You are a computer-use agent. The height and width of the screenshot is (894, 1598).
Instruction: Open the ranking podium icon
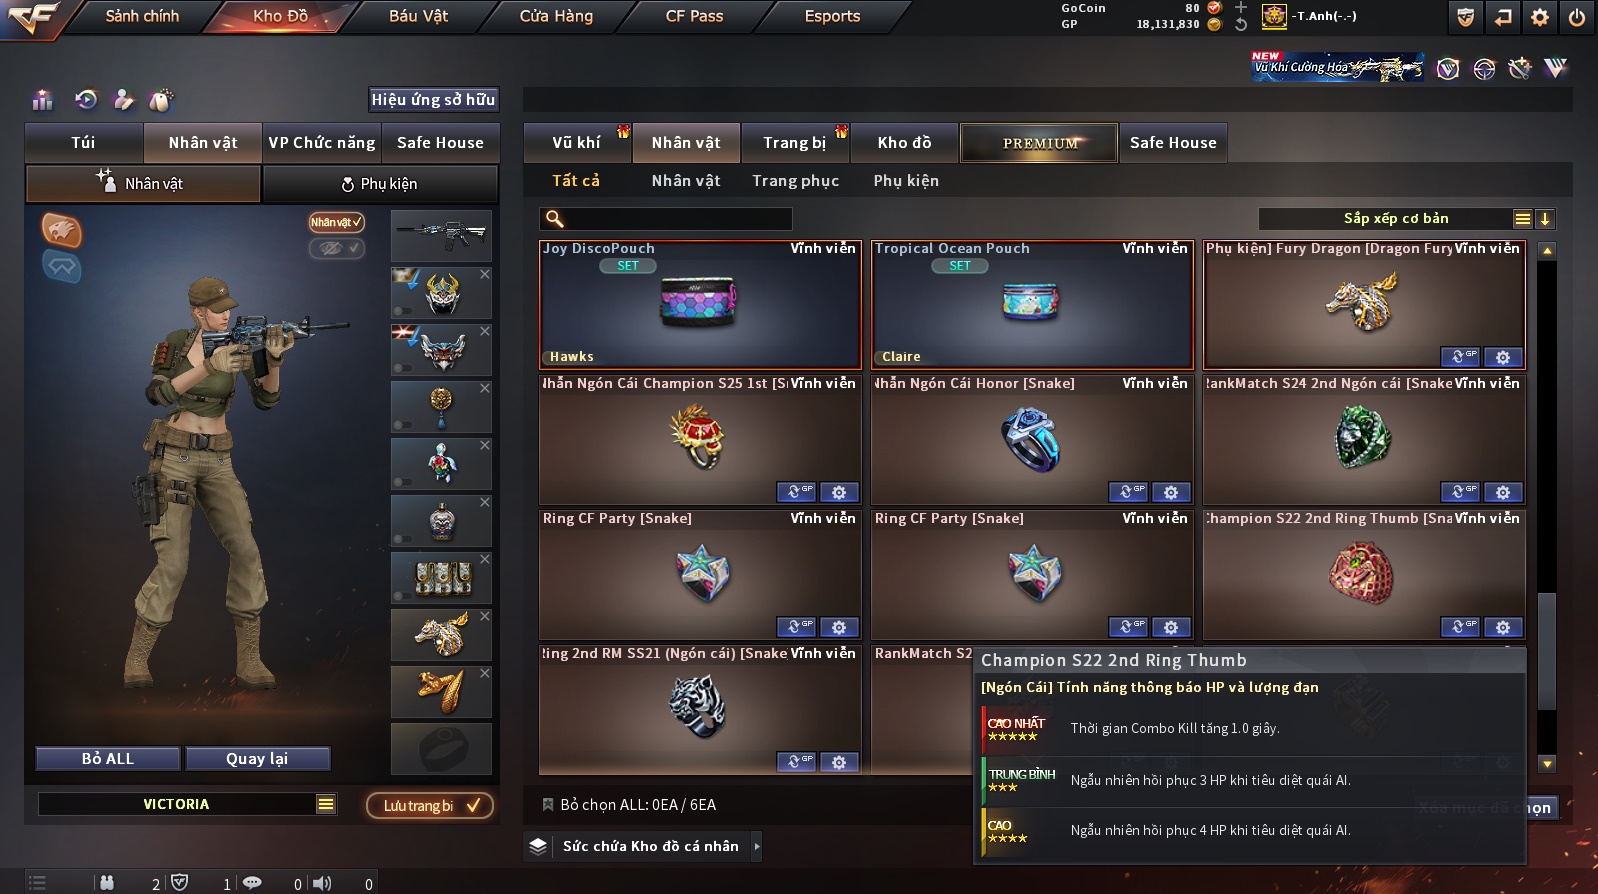coord(42,100)
